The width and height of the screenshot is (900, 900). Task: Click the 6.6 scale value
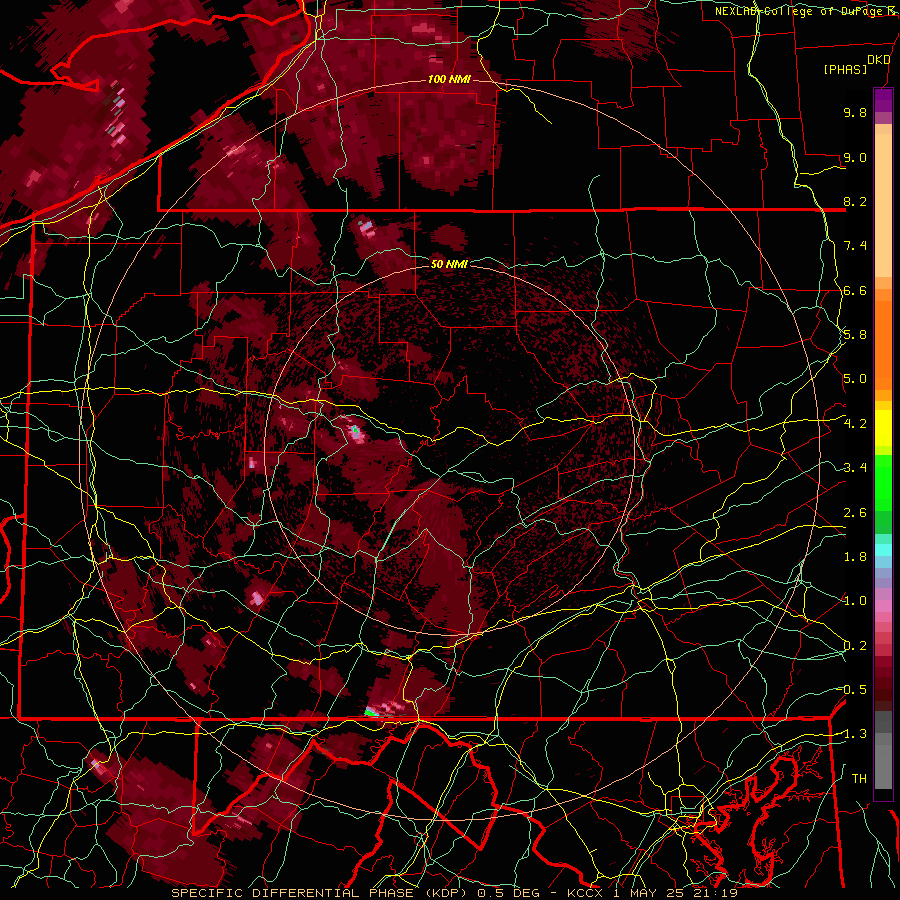click(x=855, y=290)
